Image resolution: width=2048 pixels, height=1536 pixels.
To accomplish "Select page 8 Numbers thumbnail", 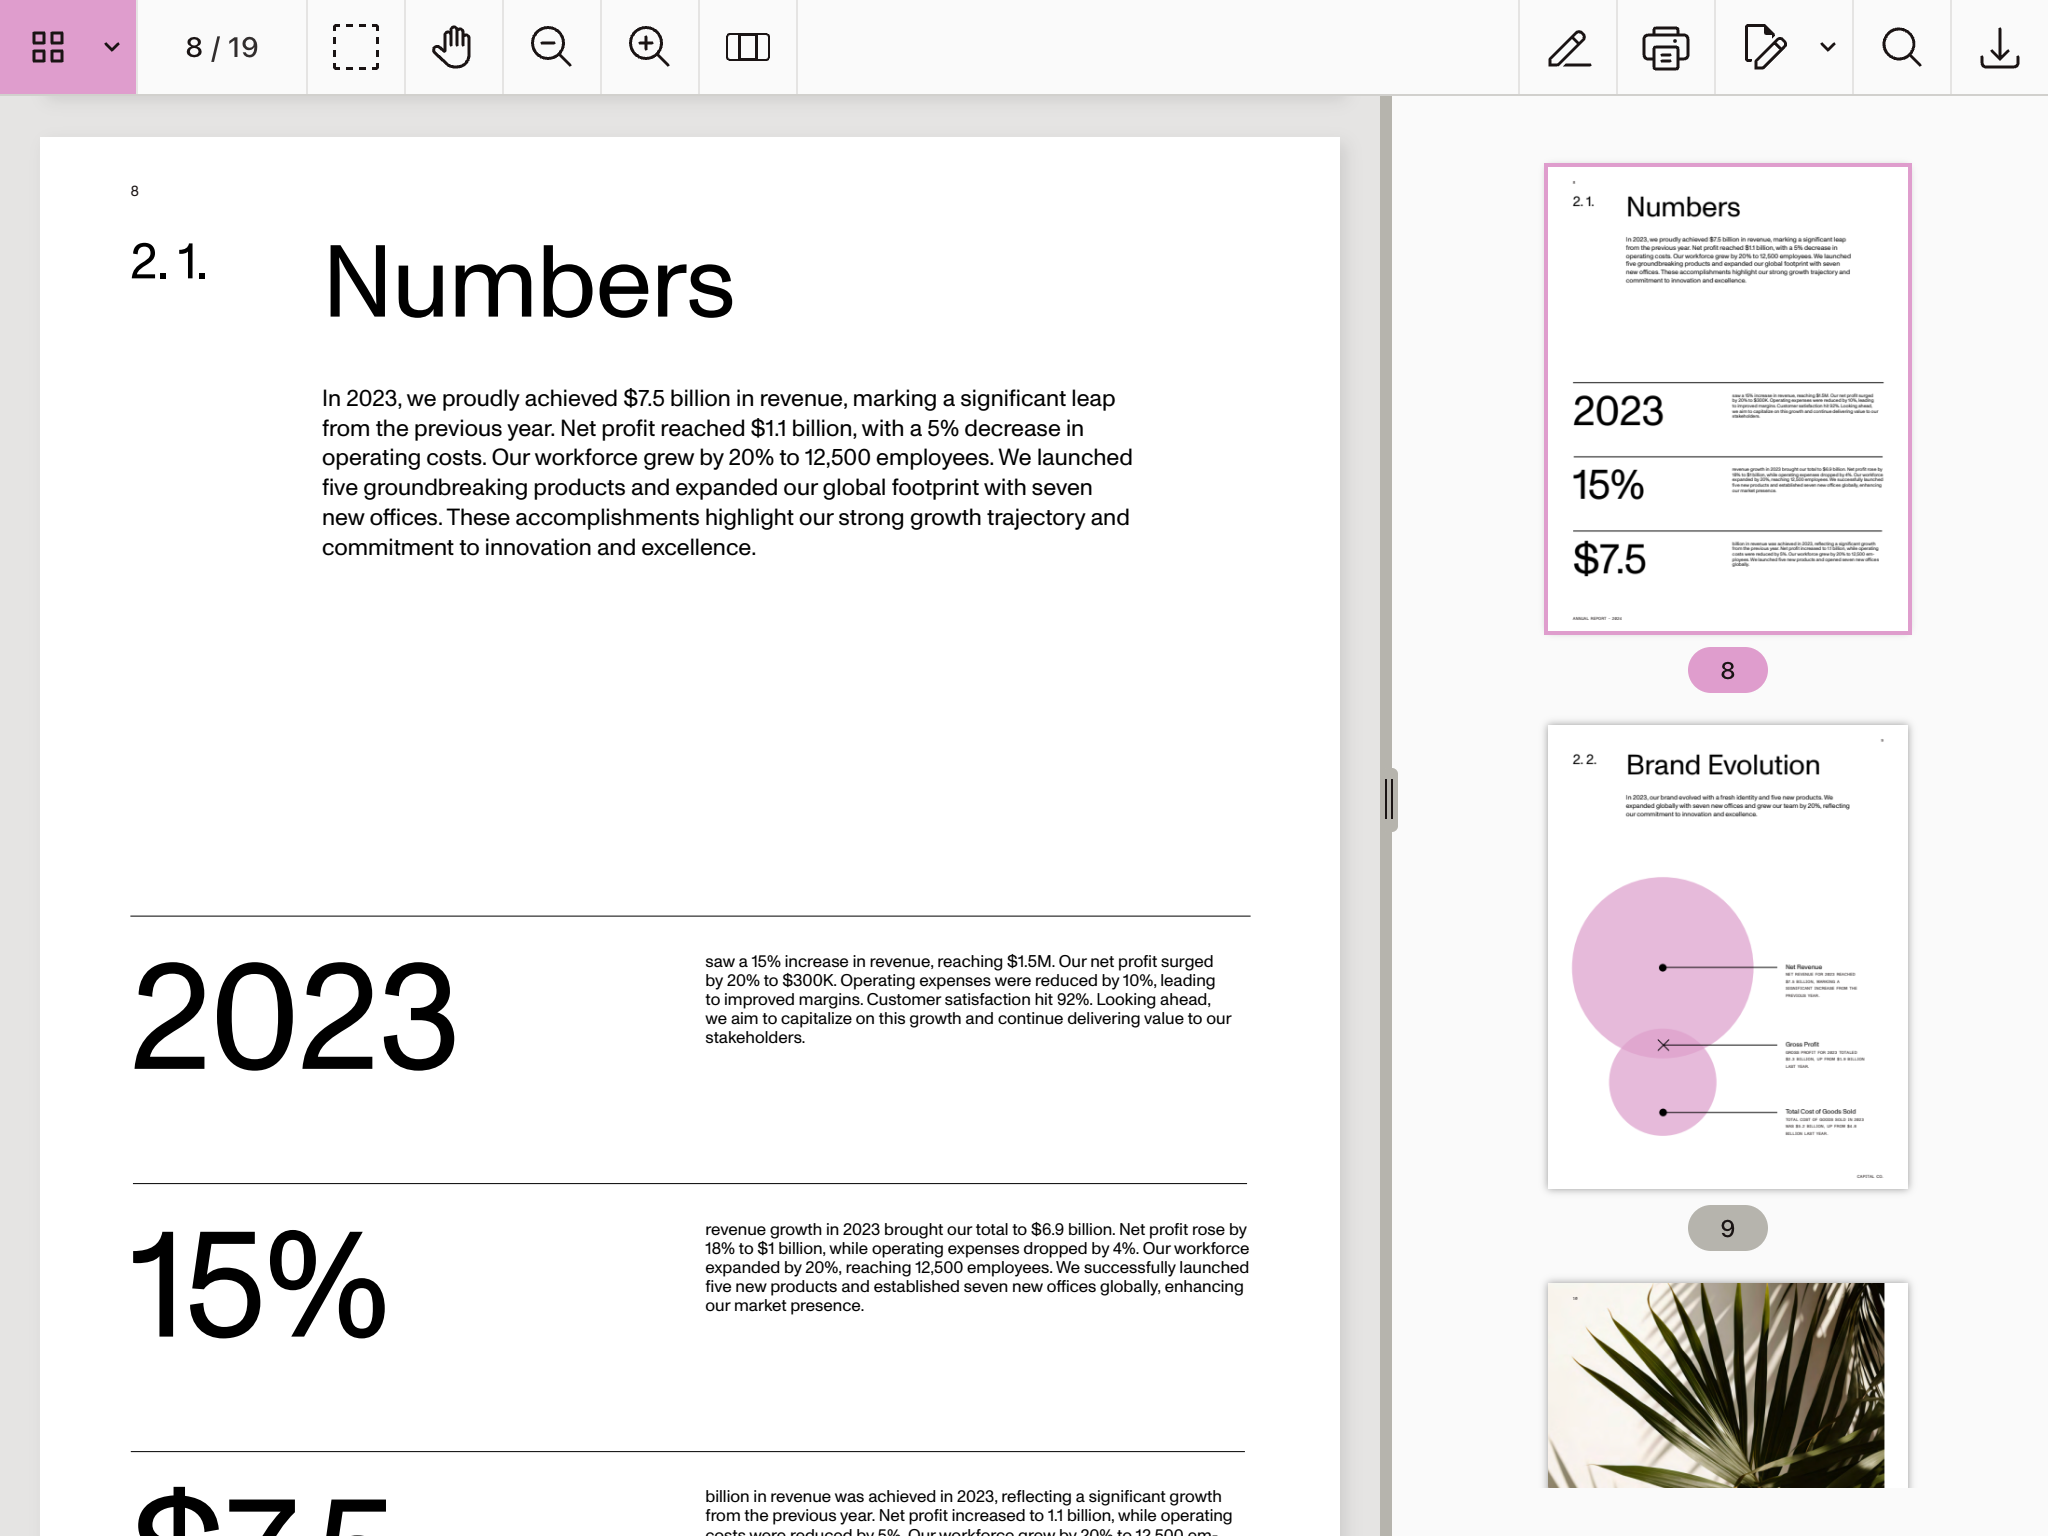I will click(x=1727, y=398).
